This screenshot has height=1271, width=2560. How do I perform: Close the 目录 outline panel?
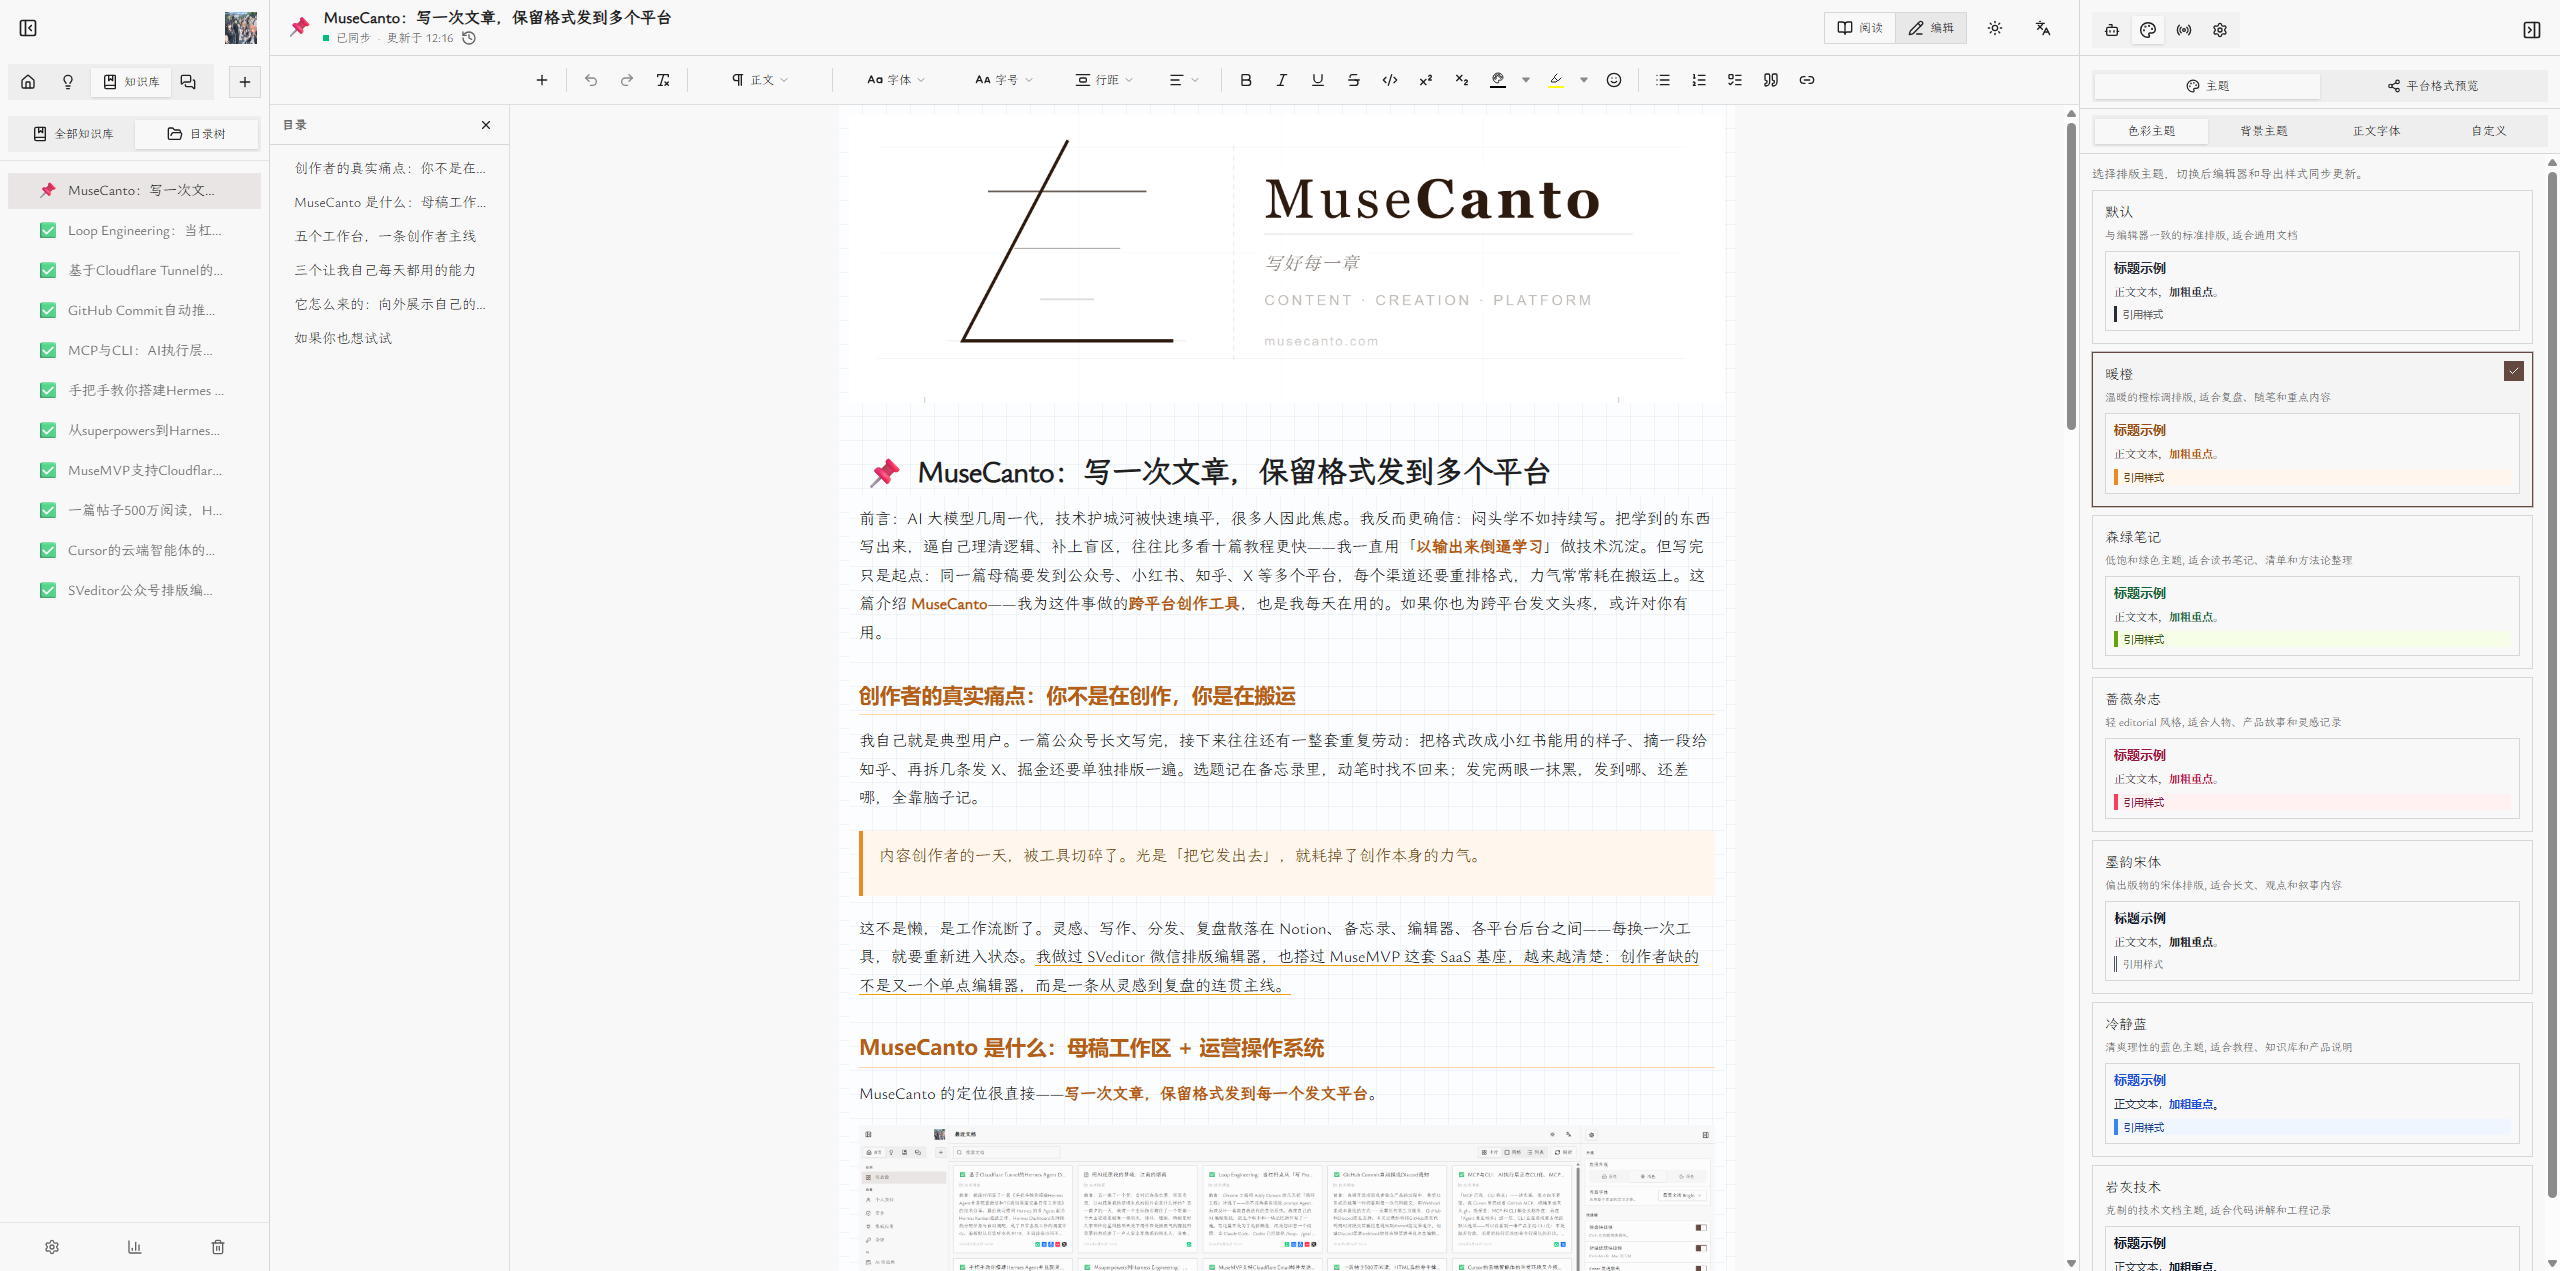click(x=486, y=125)
